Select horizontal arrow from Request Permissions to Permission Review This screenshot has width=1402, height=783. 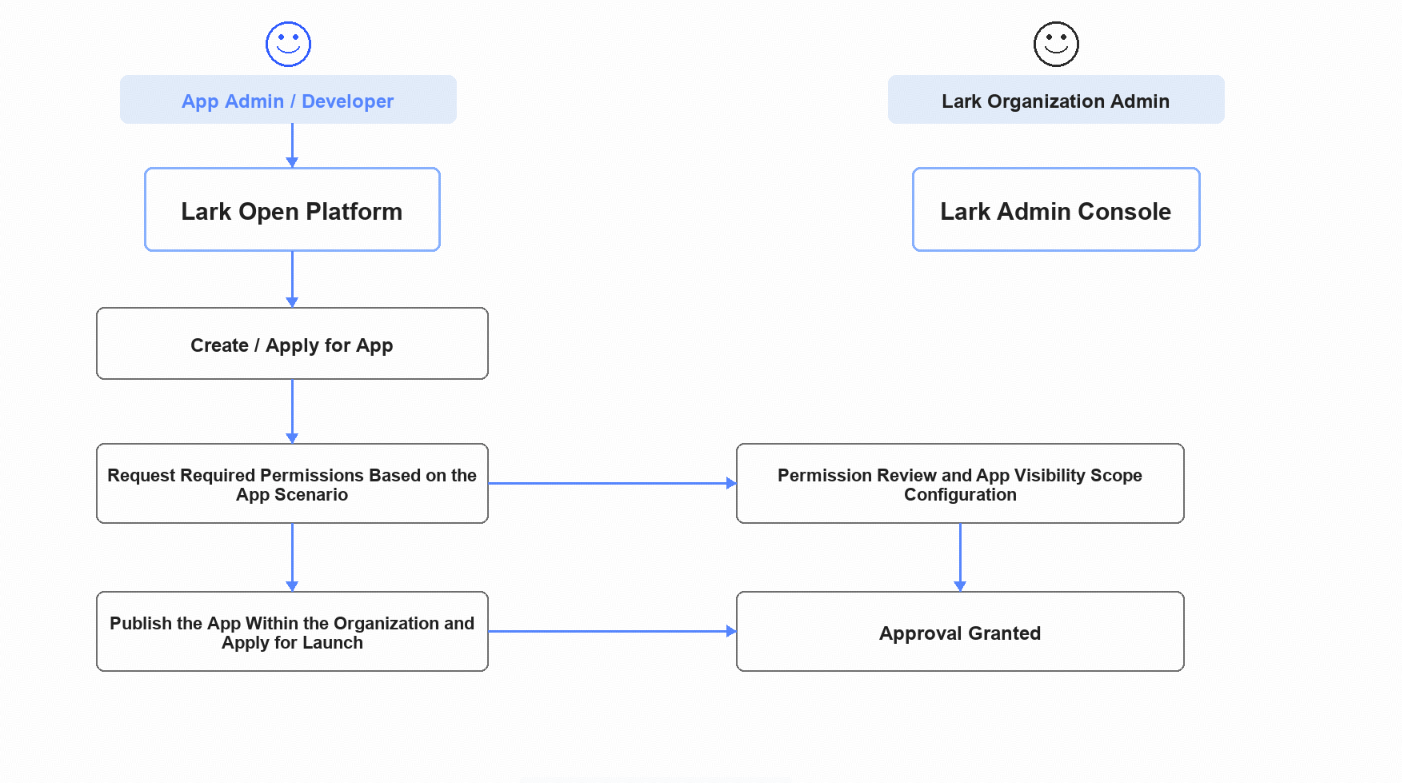point(612,483)
